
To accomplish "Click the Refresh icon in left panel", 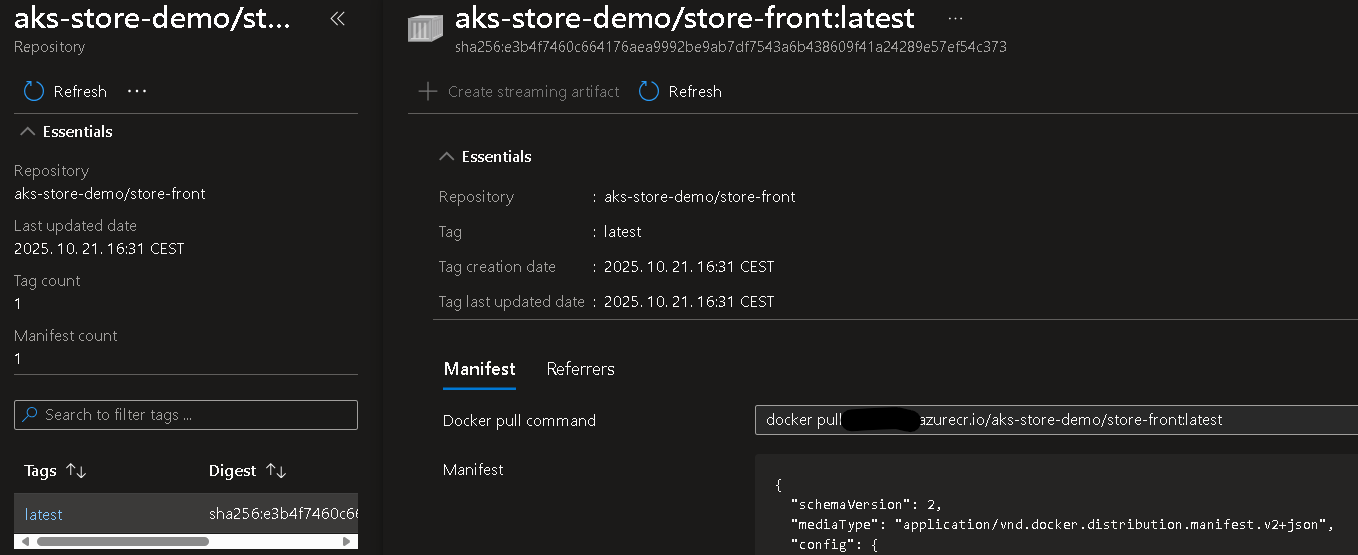I will click(x=34, y=91).
